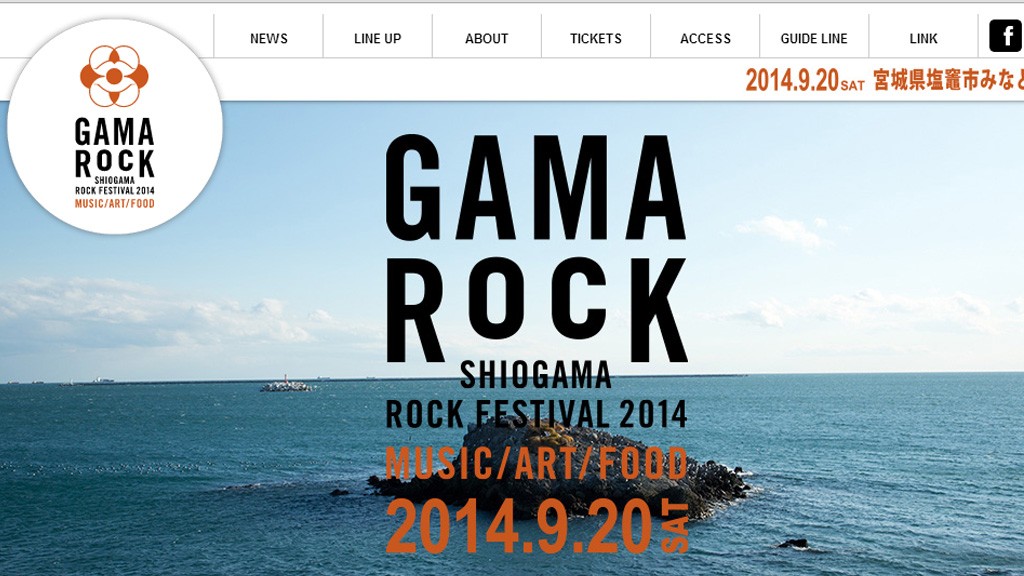Image resolution: width=1024 pixels, height=576 pixels.
Task: Go to the LINE UP page
Action: (x=377, y=39)
